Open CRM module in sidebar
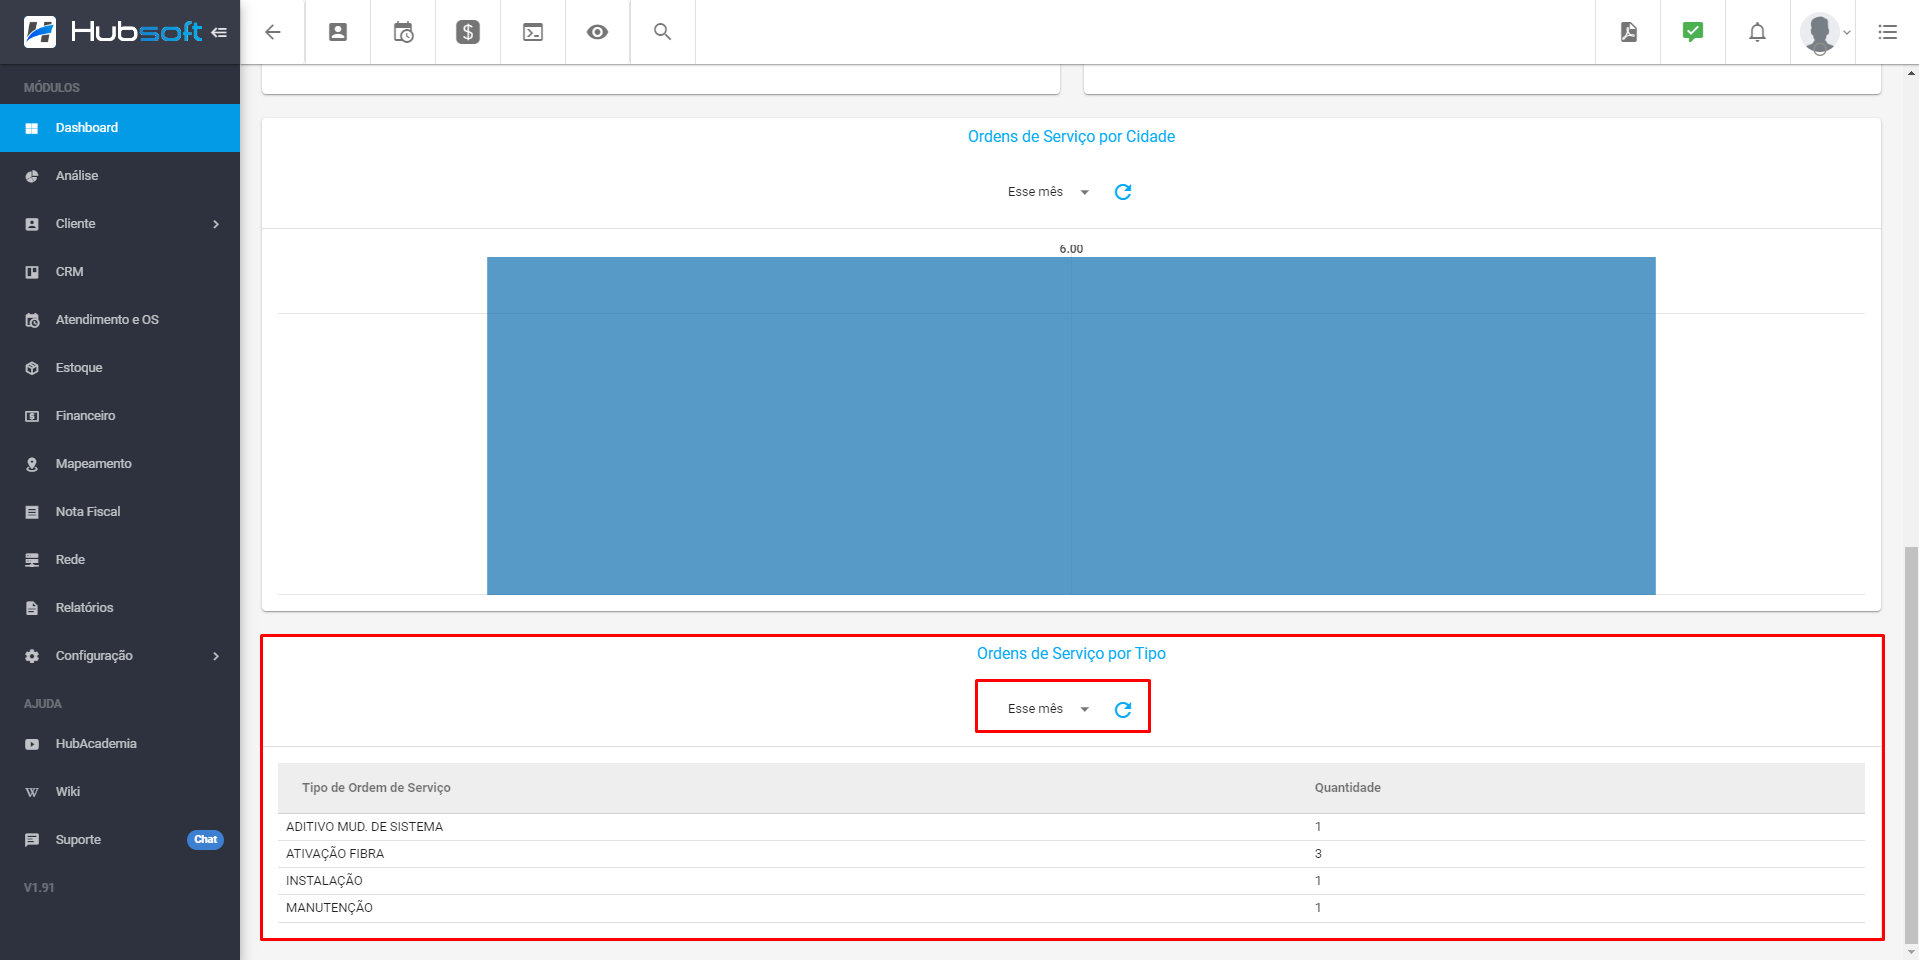The image size is (1919, 960). pos(120,272)
